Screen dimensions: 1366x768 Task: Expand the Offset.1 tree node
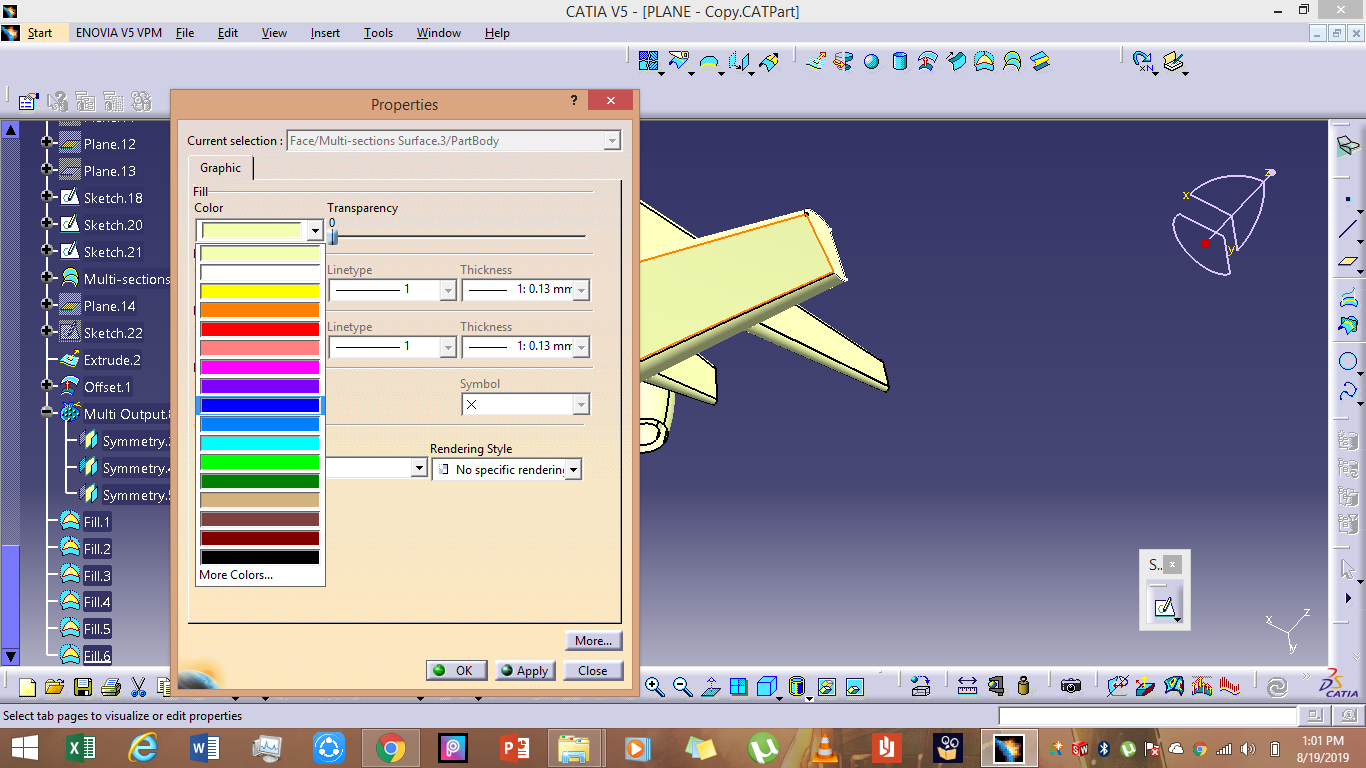[47, 386]
